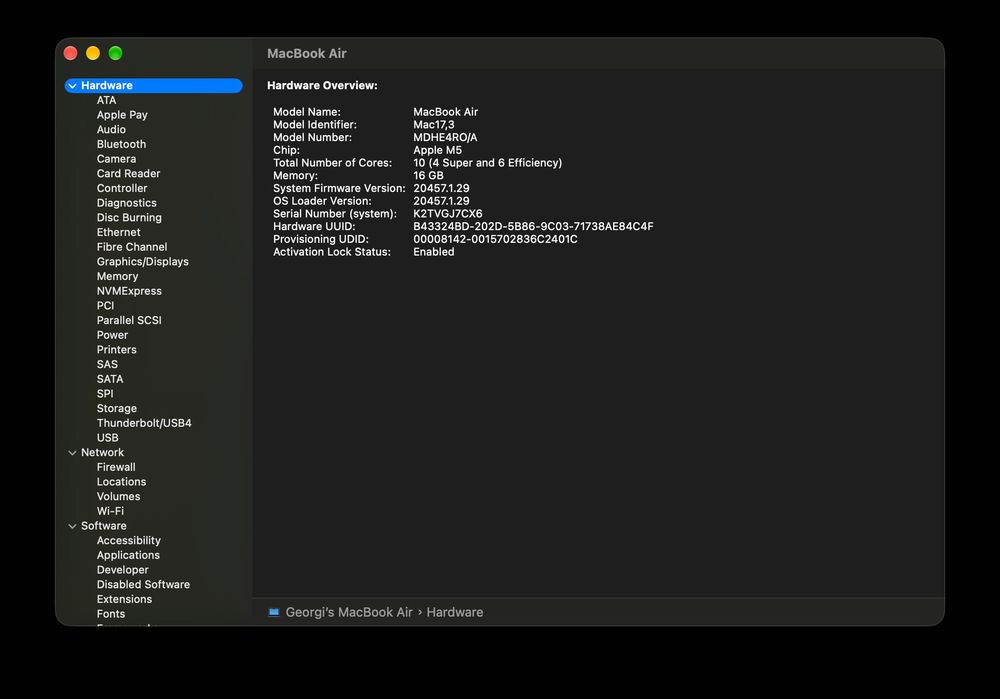View Thunderbolt/USB4 details

(x=144, y=423)
